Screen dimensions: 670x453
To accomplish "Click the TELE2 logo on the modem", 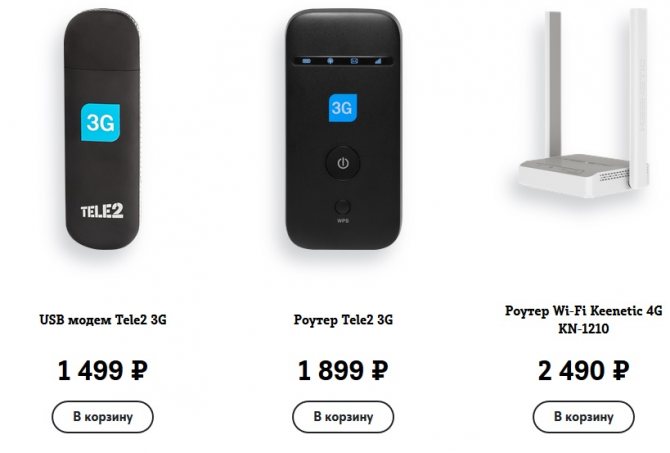I will point(102,211).
